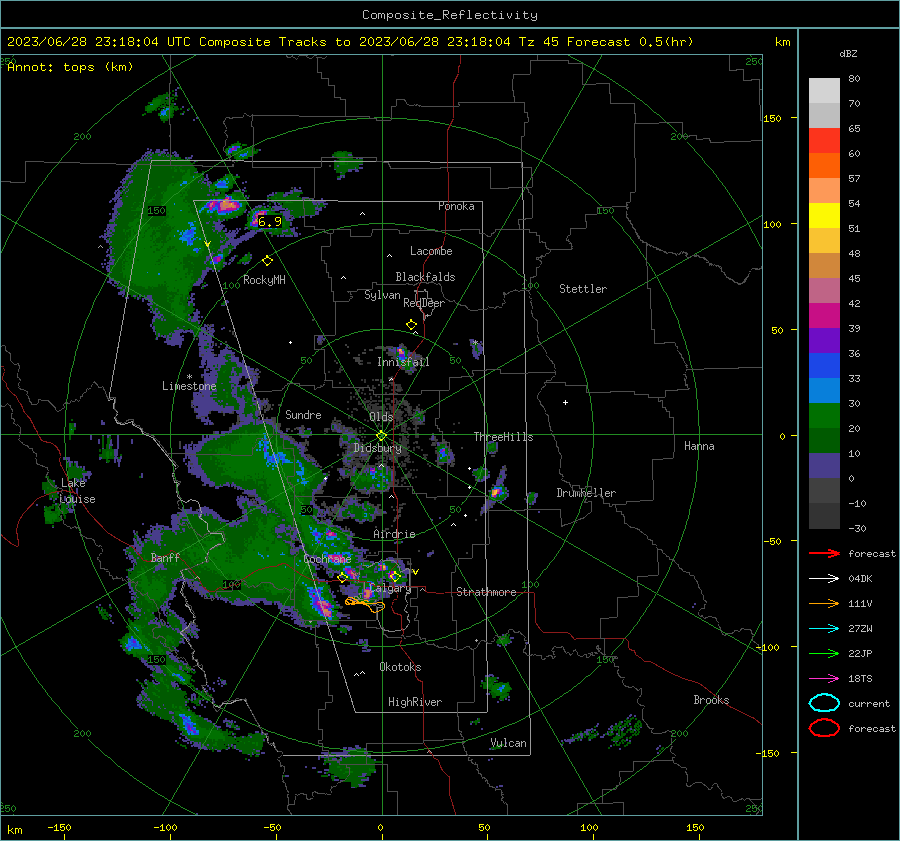This screenshot has height=841, width=900.
Task: Click the red forecast ellipse legend icon
Action: click(x=824, y=728)
